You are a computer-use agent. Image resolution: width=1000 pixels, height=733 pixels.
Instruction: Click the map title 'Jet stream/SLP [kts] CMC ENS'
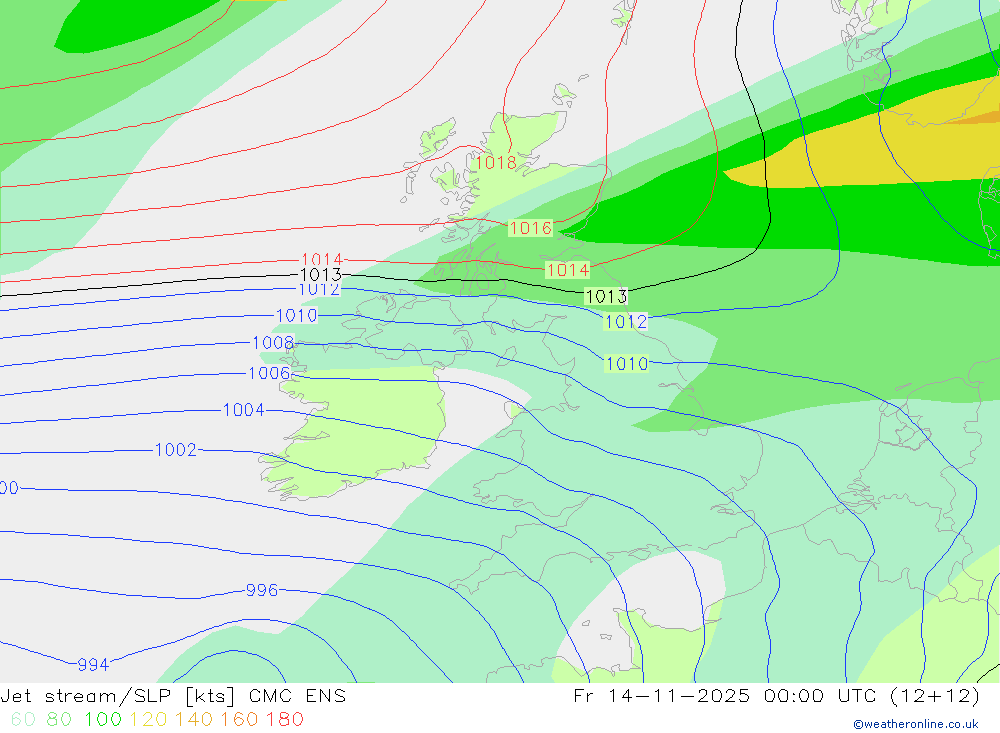173,695
